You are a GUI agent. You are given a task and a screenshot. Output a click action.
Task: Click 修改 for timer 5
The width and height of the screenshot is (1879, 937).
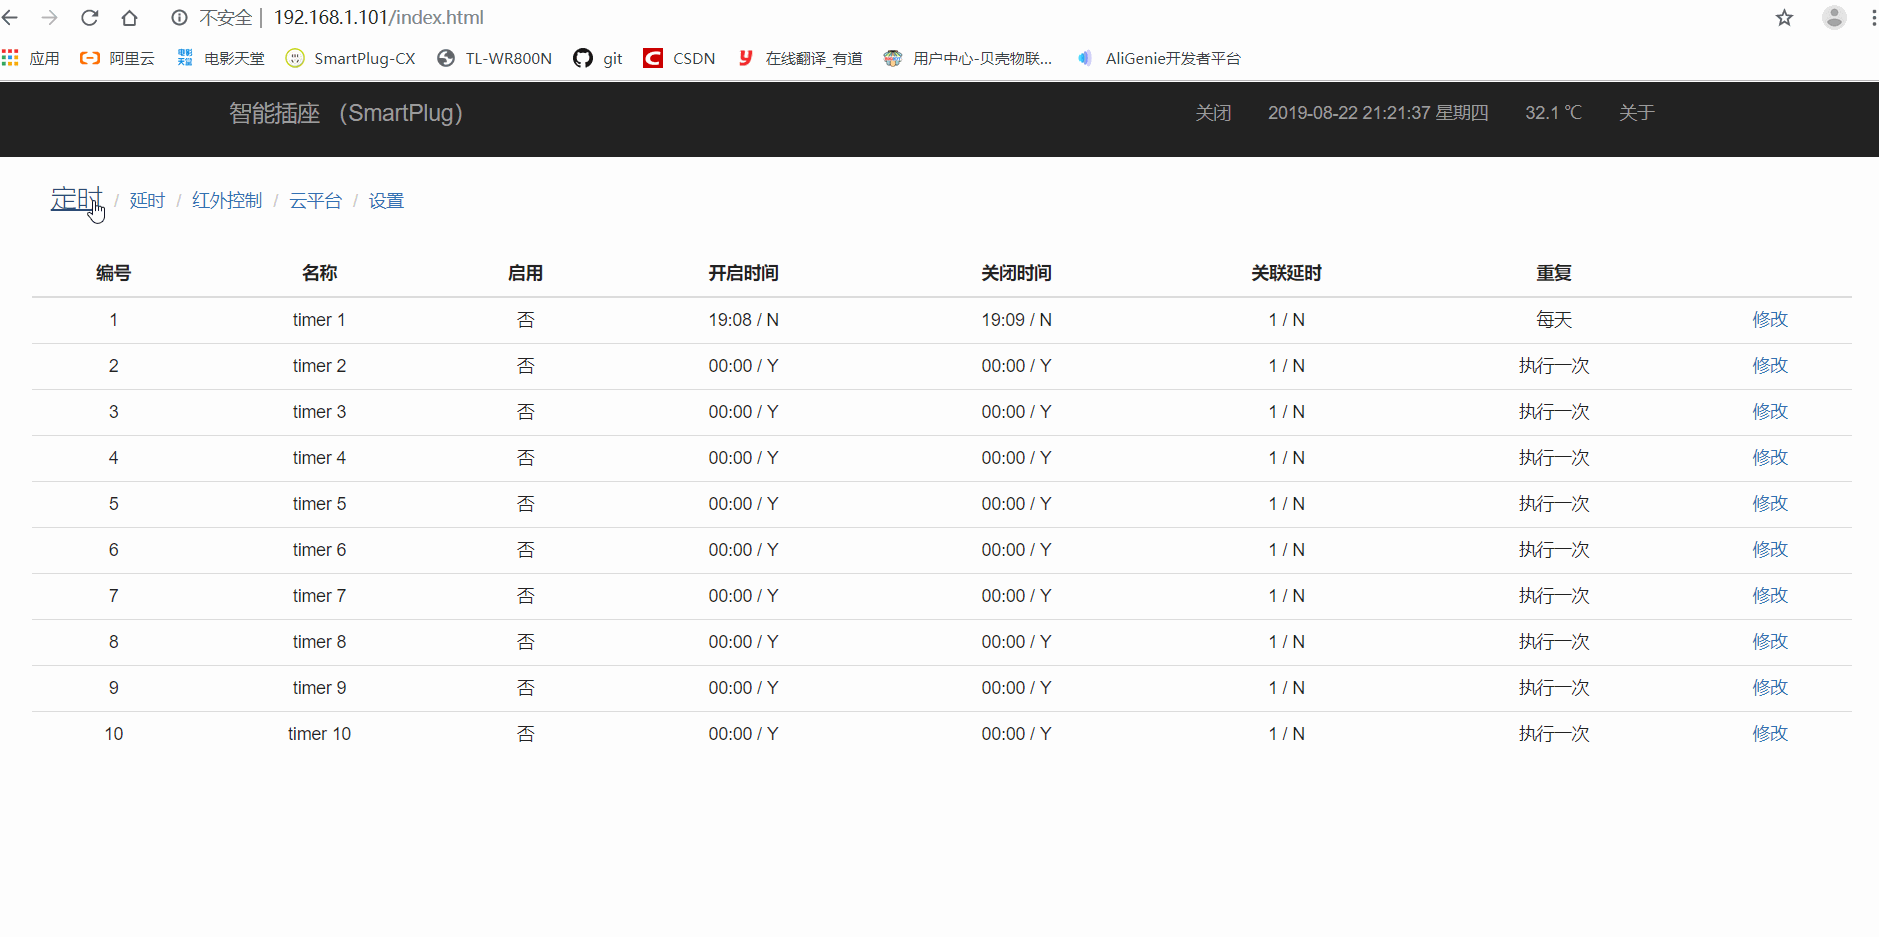(x=1770, y=504)
